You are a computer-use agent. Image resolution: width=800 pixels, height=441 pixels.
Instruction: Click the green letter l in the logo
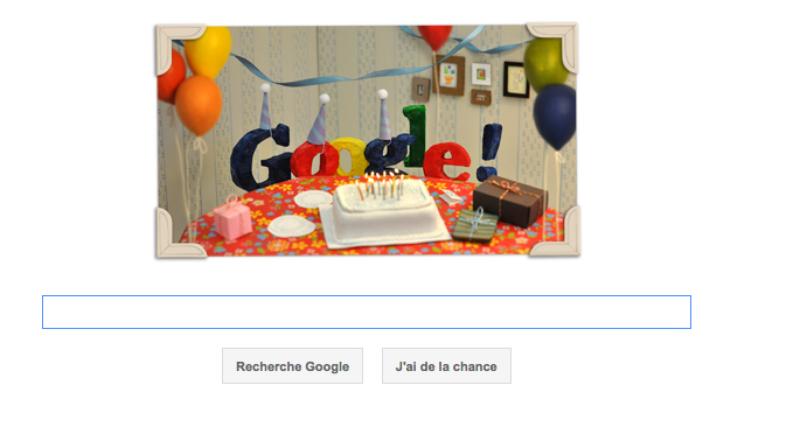click(x=414, y=136)
